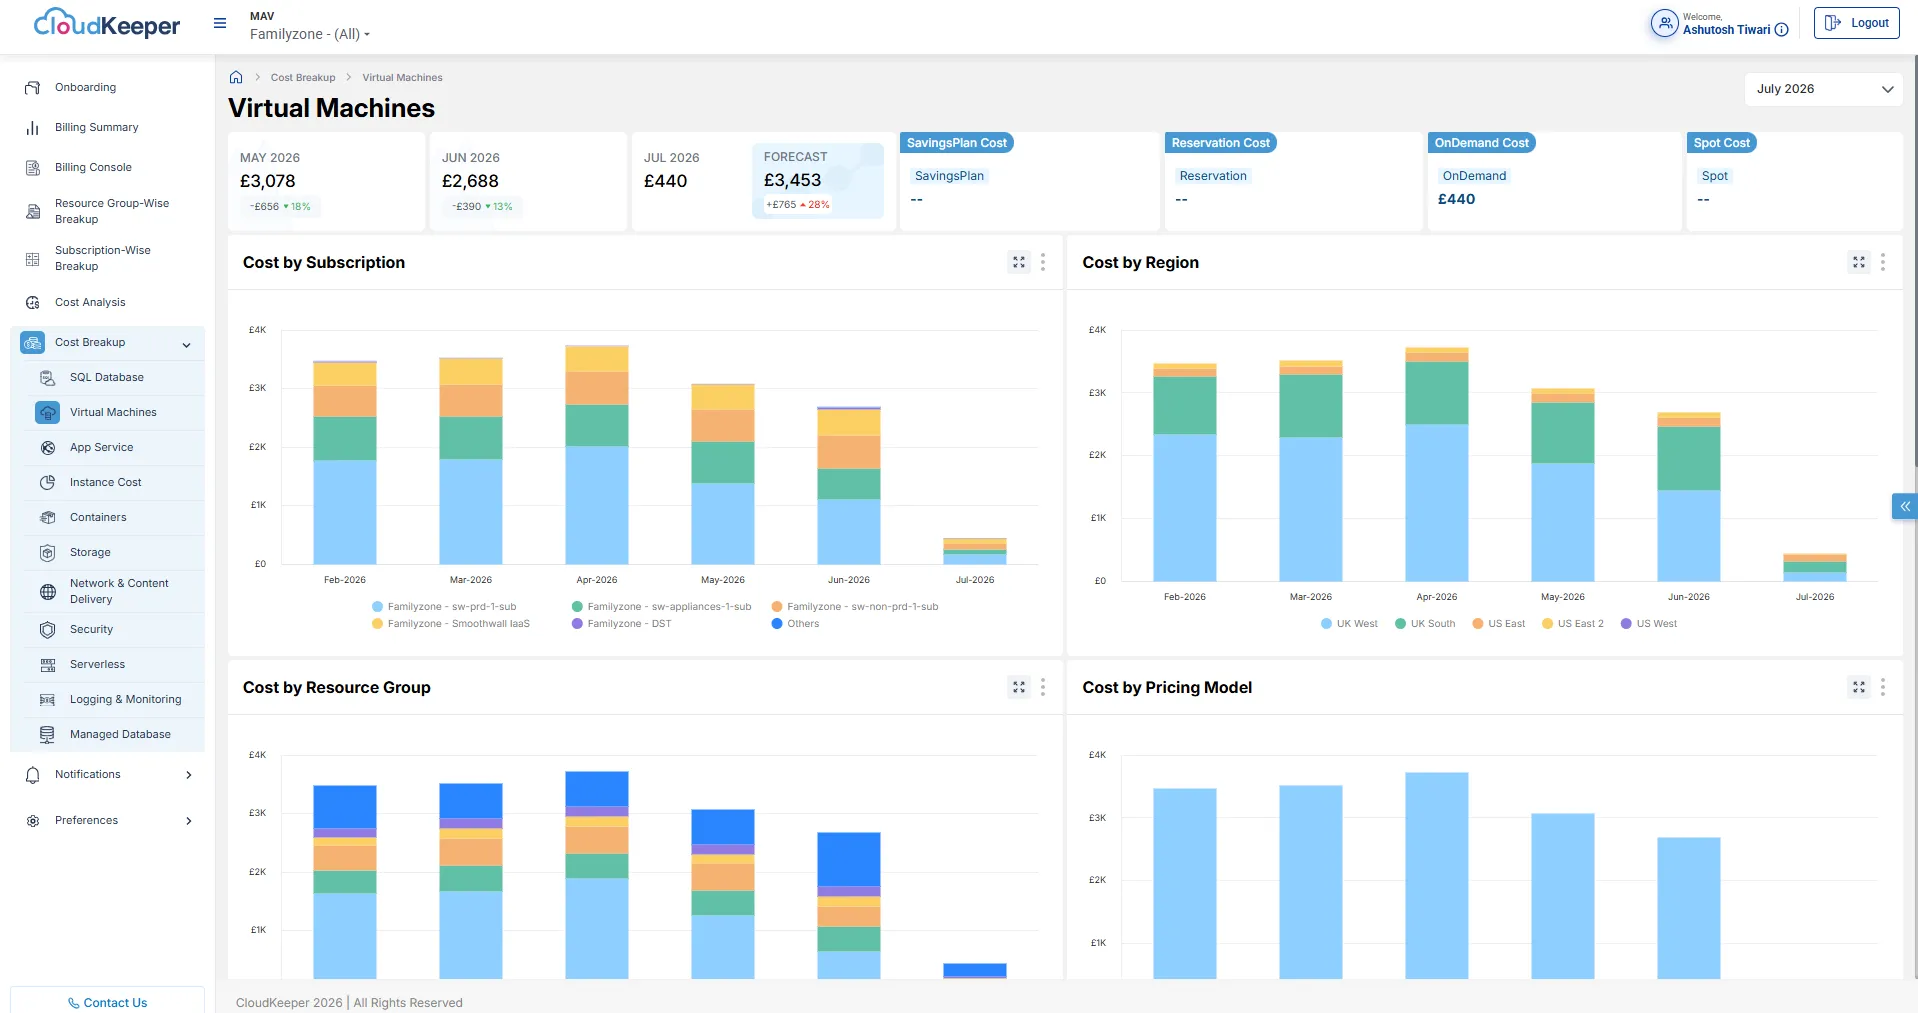Open the home breadcrumb icon
This screenshot has width=1918, height=1013.
click(236, 77)
